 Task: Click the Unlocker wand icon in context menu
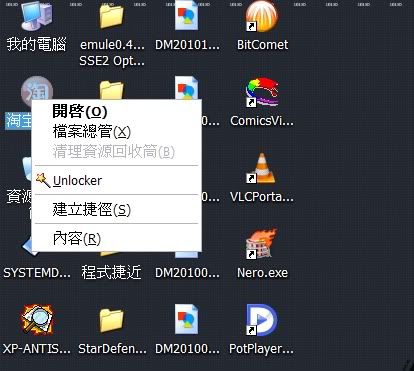click(43, 180)
